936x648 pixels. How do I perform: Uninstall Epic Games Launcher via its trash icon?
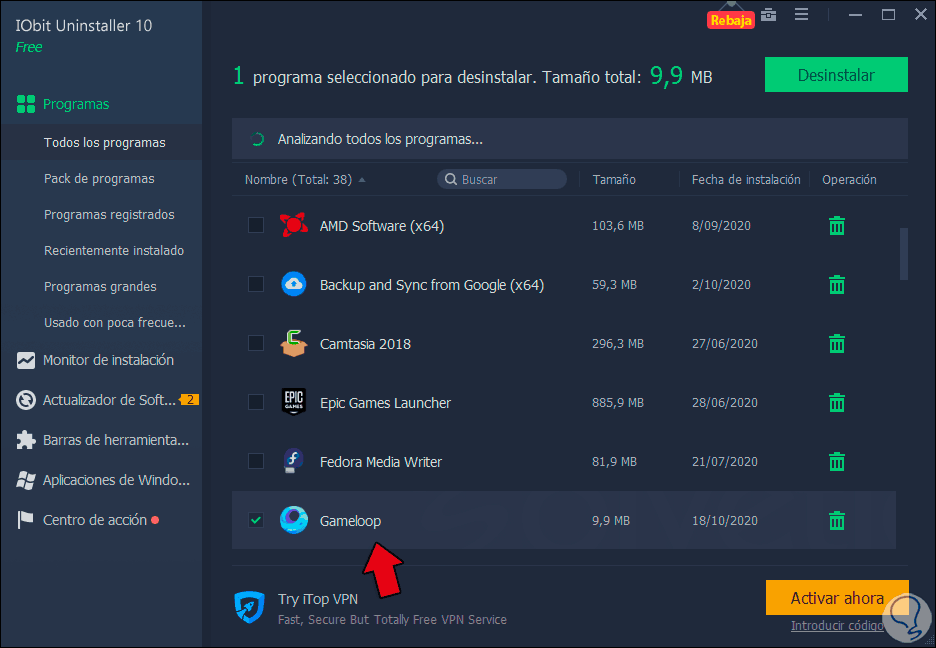836,402
